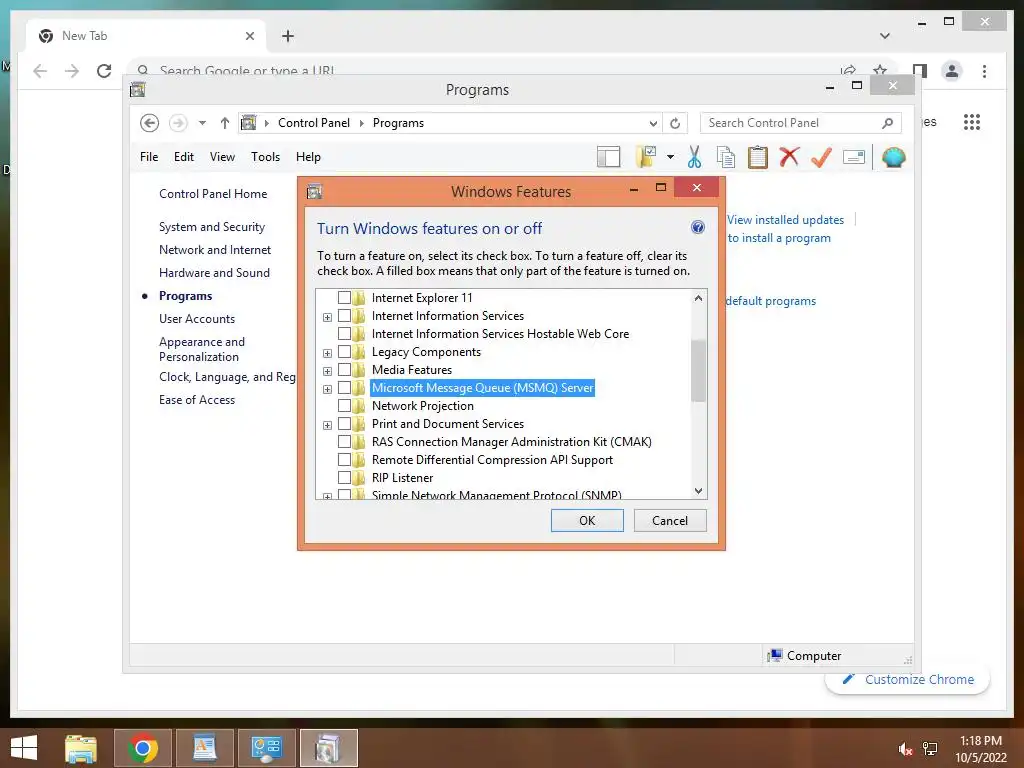Click Chrome side panel icon

920,71
